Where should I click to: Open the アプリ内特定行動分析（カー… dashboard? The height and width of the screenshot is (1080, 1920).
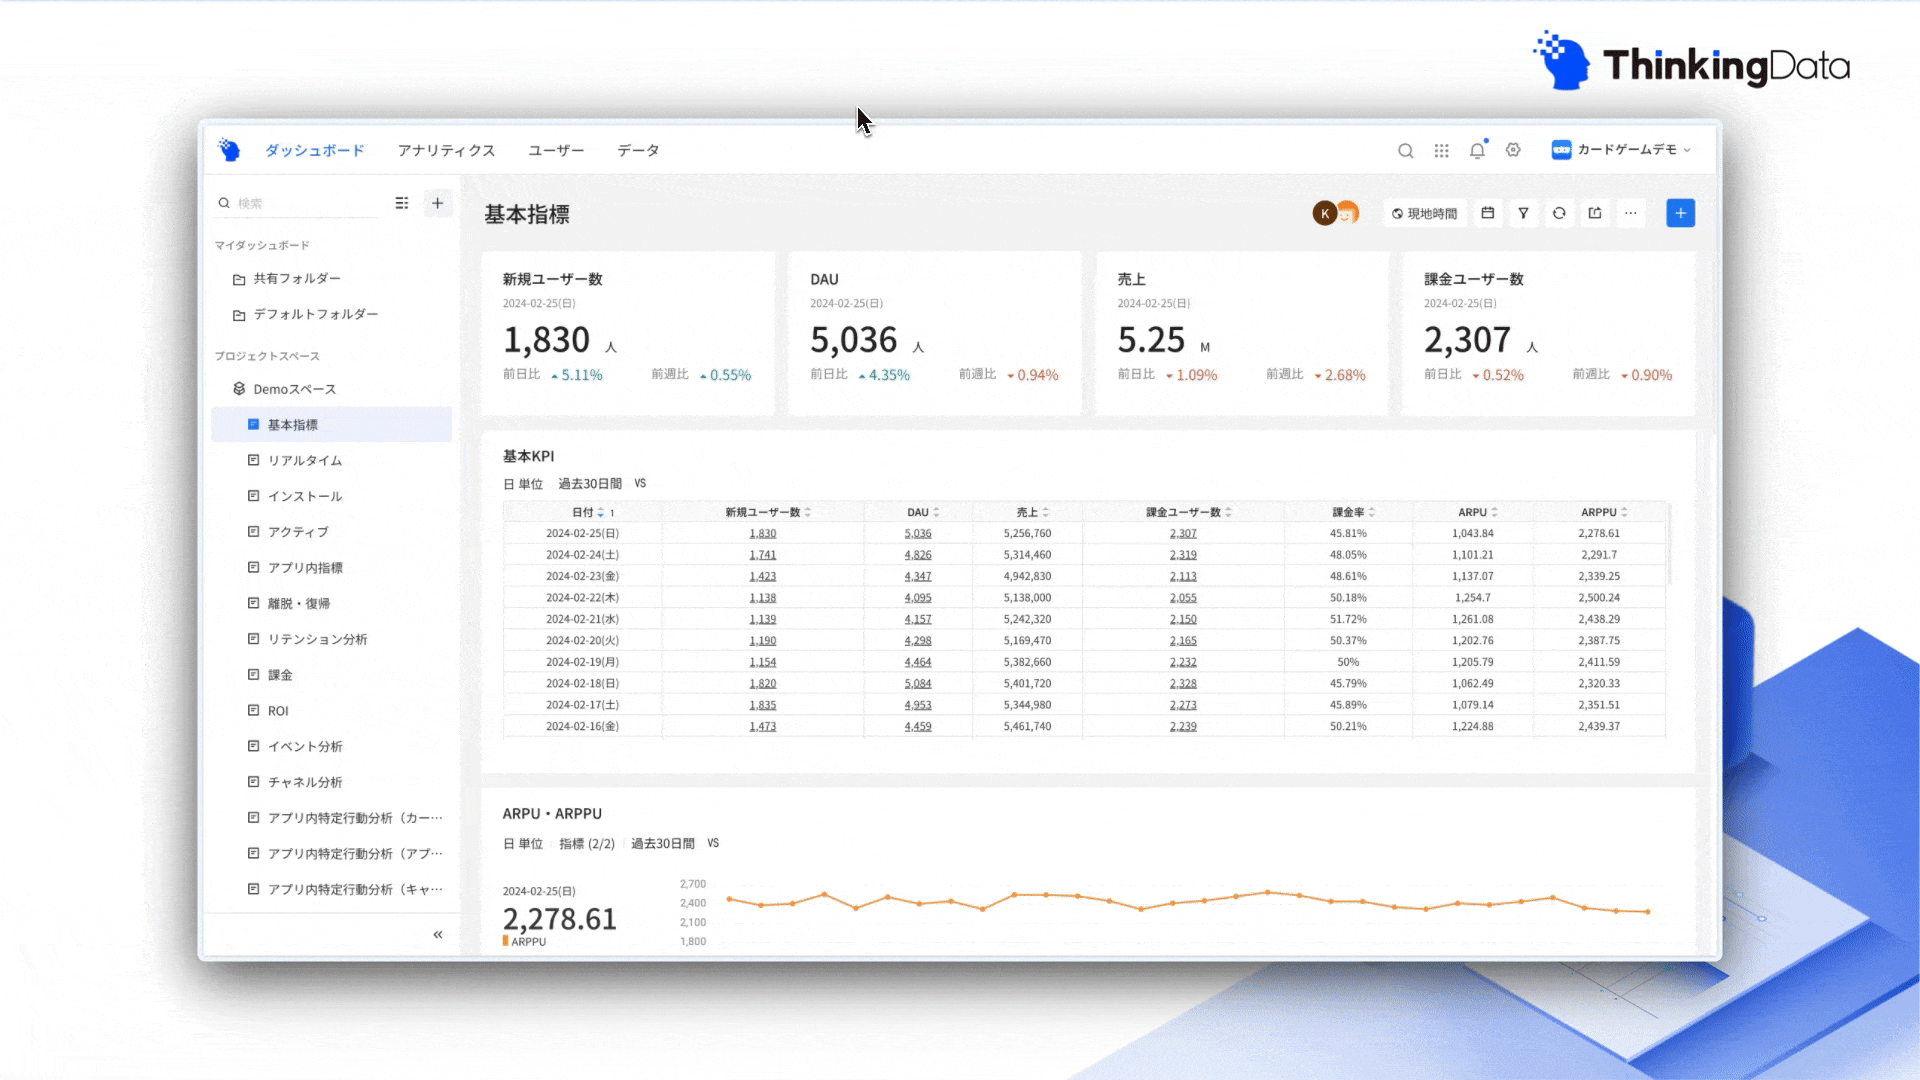332,818
